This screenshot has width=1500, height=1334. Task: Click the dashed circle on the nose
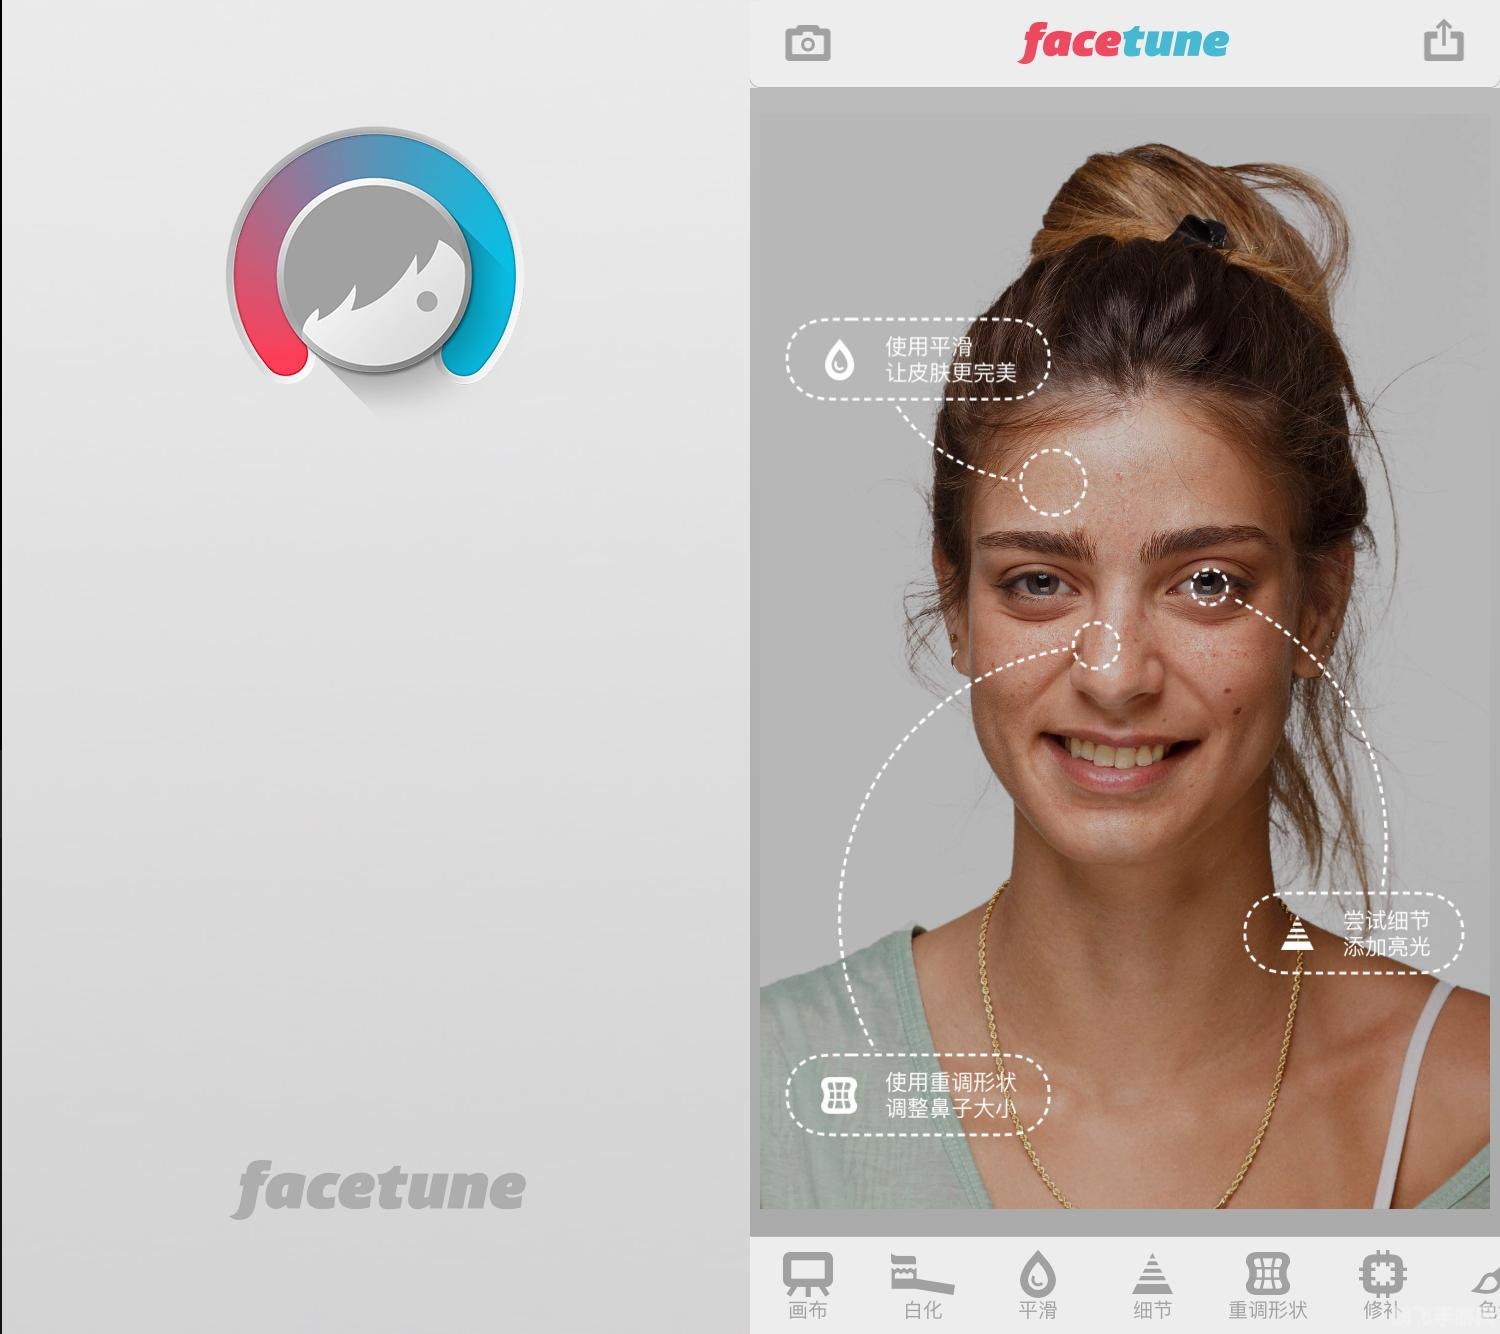point(1097,645)
